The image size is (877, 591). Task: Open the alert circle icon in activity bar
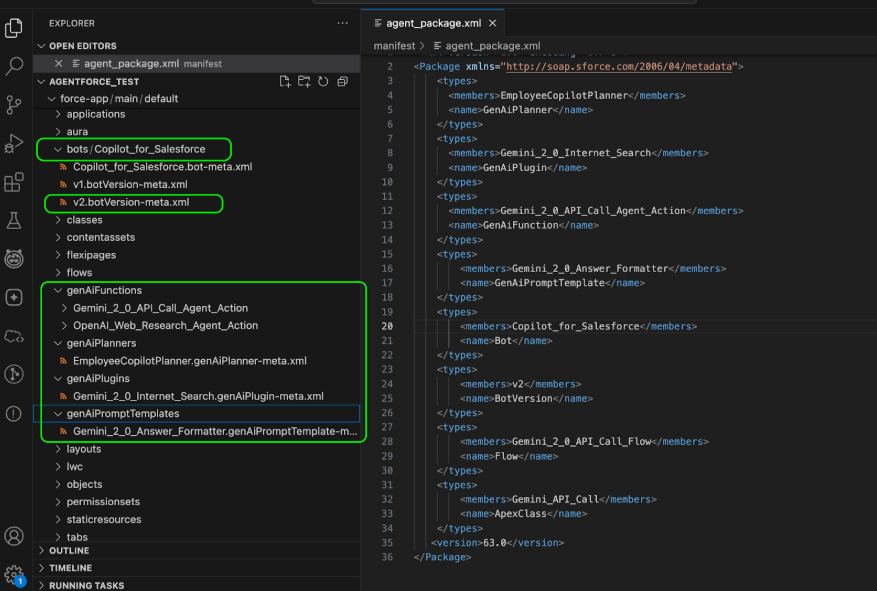(x=13, y=413)
